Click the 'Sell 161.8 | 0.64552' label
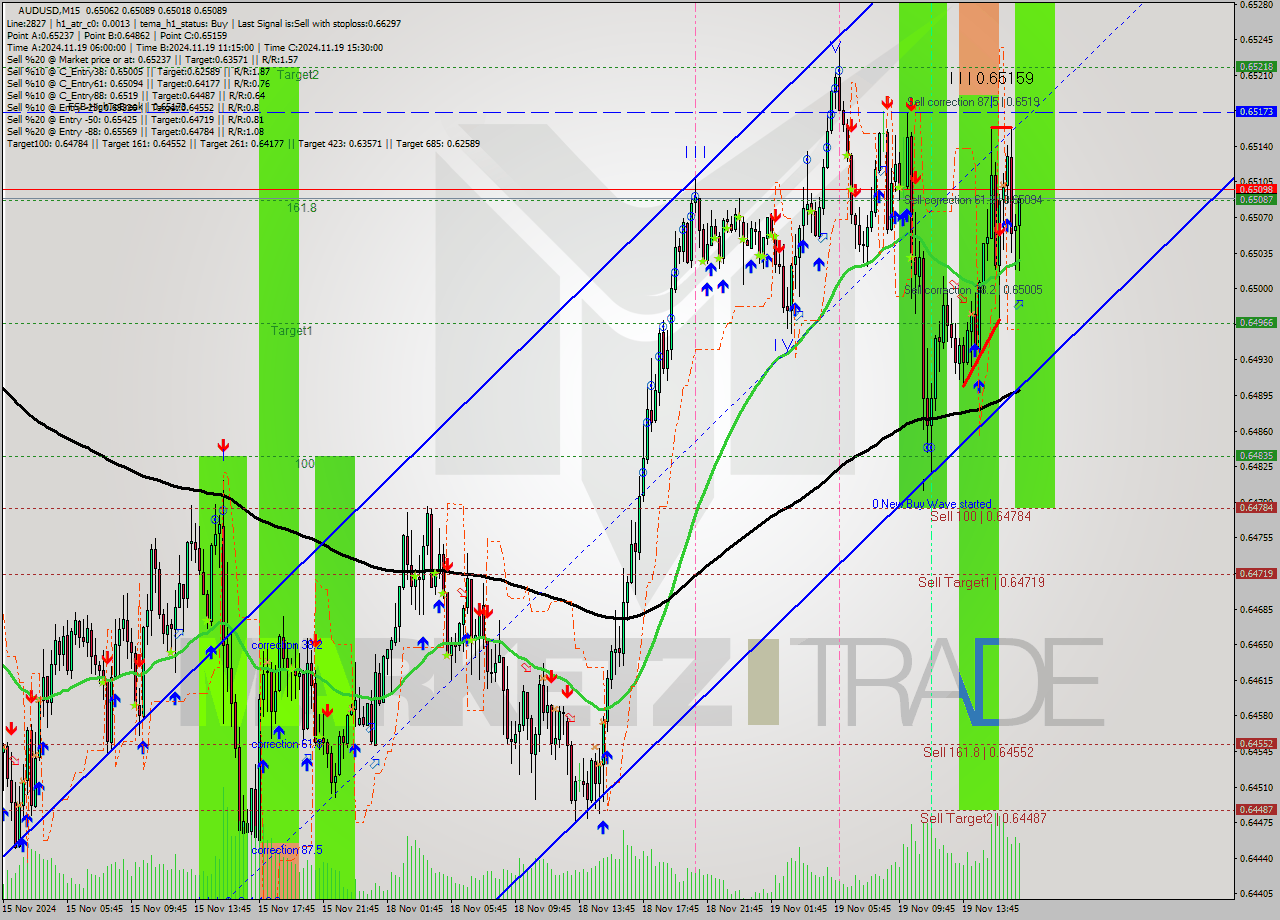This screenshot has width=1280, height=920. (978, 752)
